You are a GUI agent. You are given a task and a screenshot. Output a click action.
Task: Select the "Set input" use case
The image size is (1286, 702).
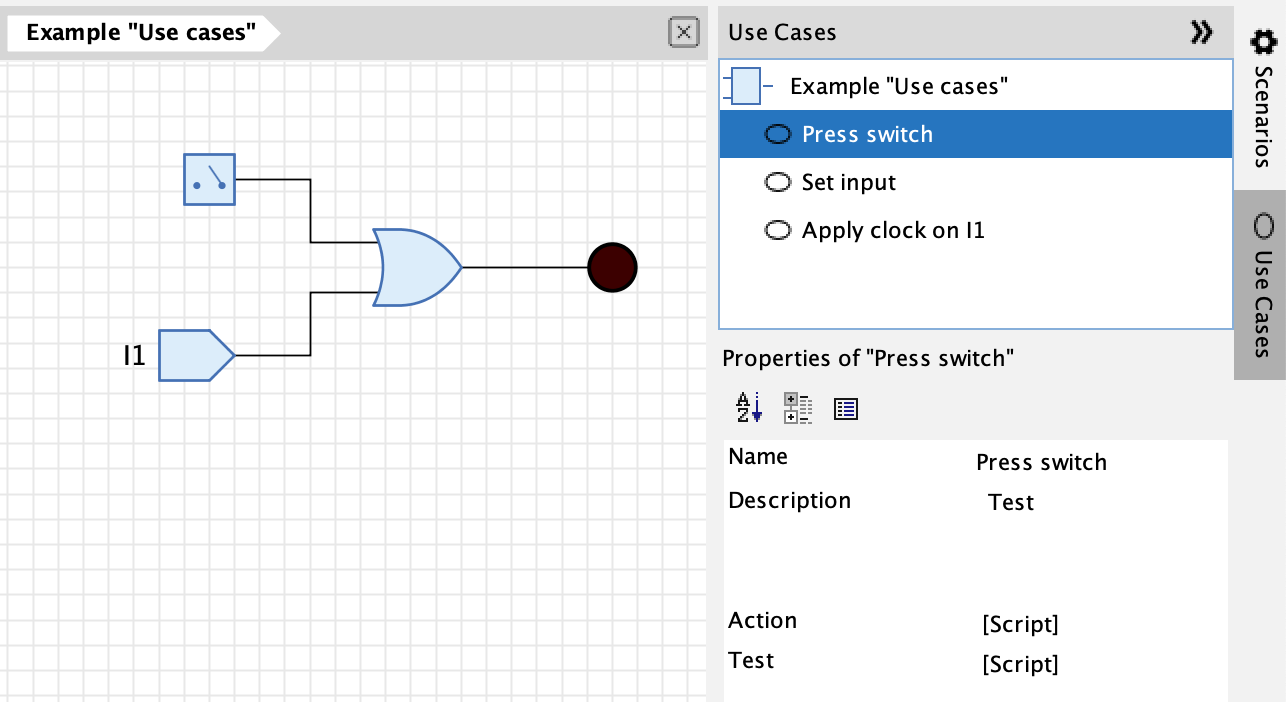click(848, 182)
